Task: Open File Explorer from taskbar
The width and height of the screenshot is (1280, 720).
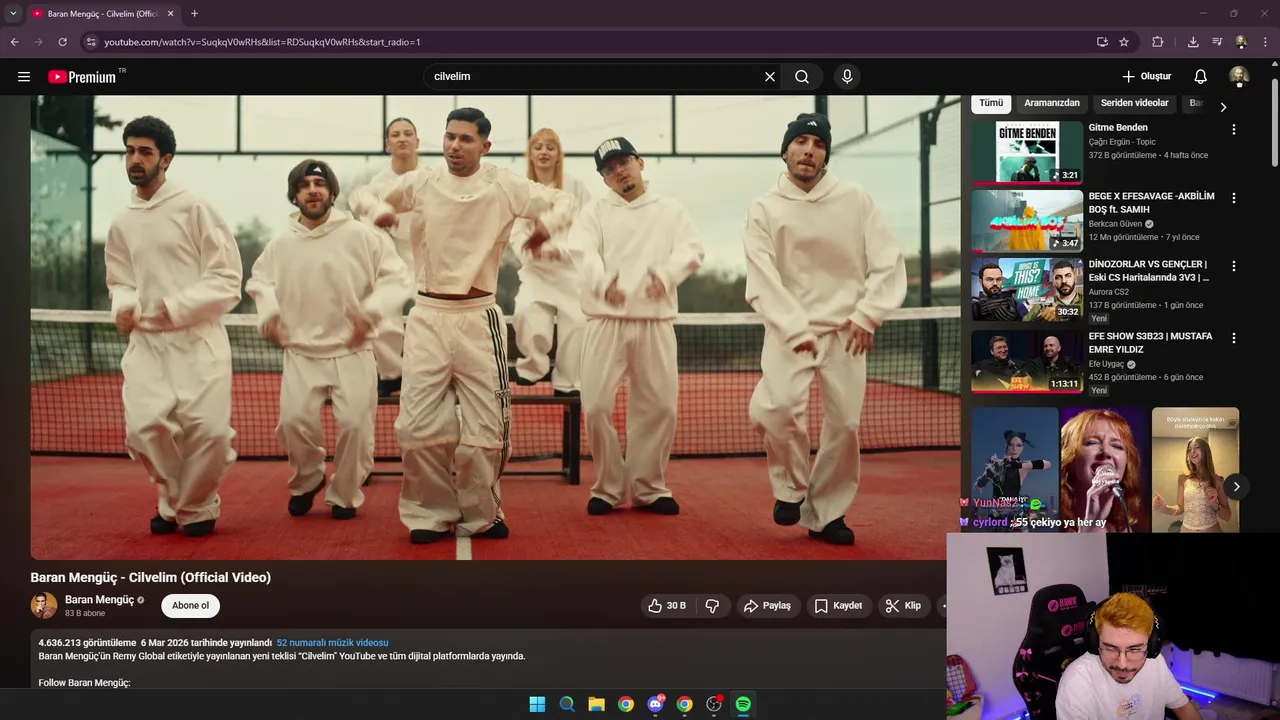Action: (596, 704)
